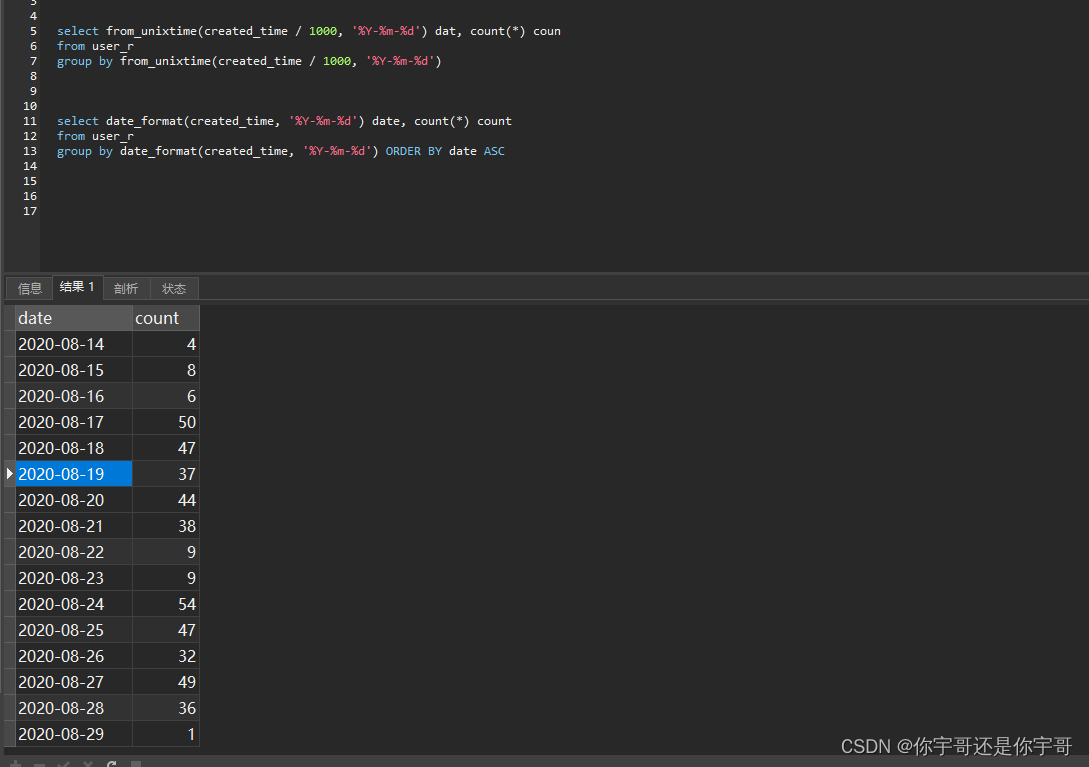Open the 剖析 tab
Viewport: 1089px width, 767px height.
126,288
